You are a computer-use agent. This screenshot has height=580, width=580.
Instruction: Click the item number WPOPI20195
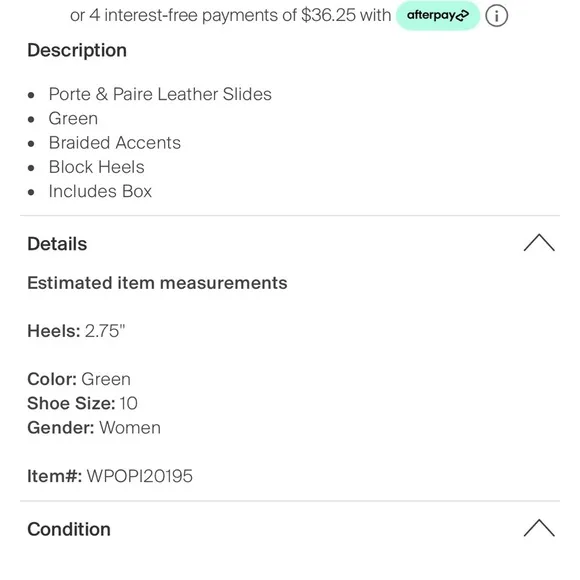coord(139,476)
